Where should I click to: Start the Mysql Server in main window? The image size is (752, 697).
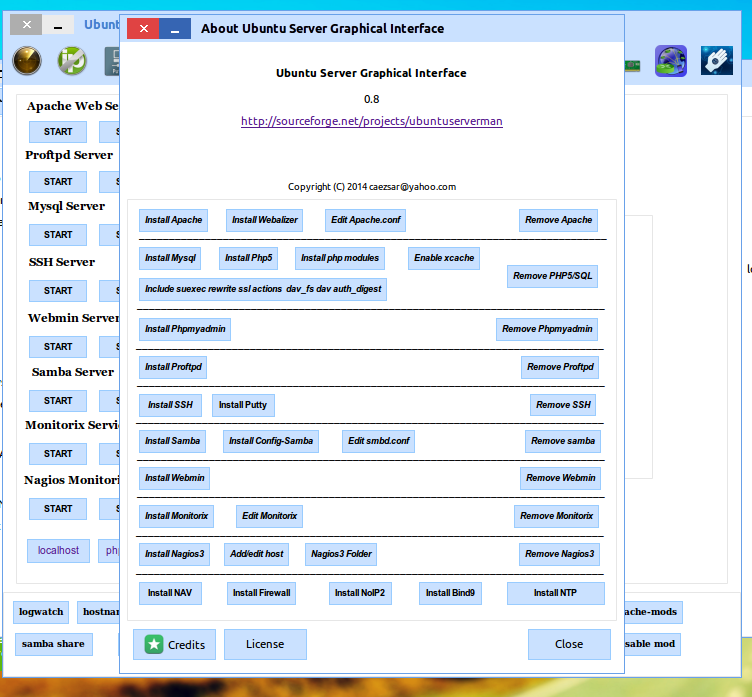58,235
